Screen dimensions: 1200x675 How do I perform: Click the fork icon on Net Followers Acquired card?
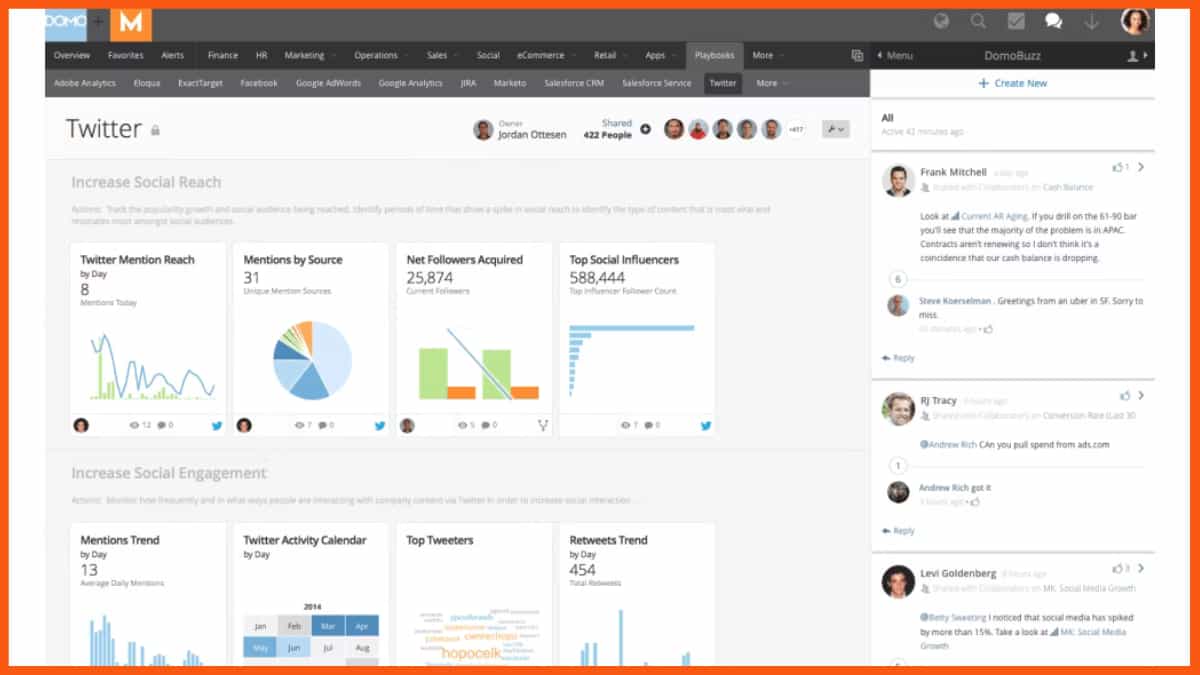point(543,425)
